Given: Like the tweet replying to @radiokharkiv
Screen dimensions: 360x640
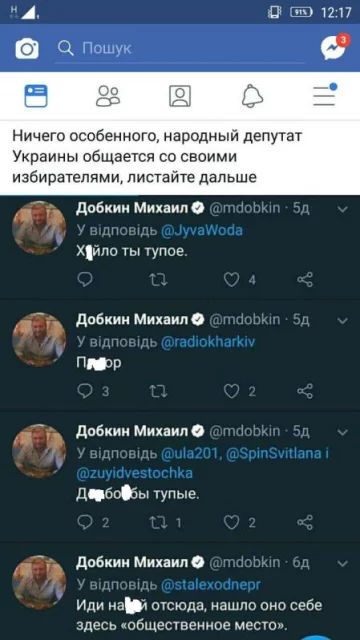Looking at the screenshot, I should point(231,391).
